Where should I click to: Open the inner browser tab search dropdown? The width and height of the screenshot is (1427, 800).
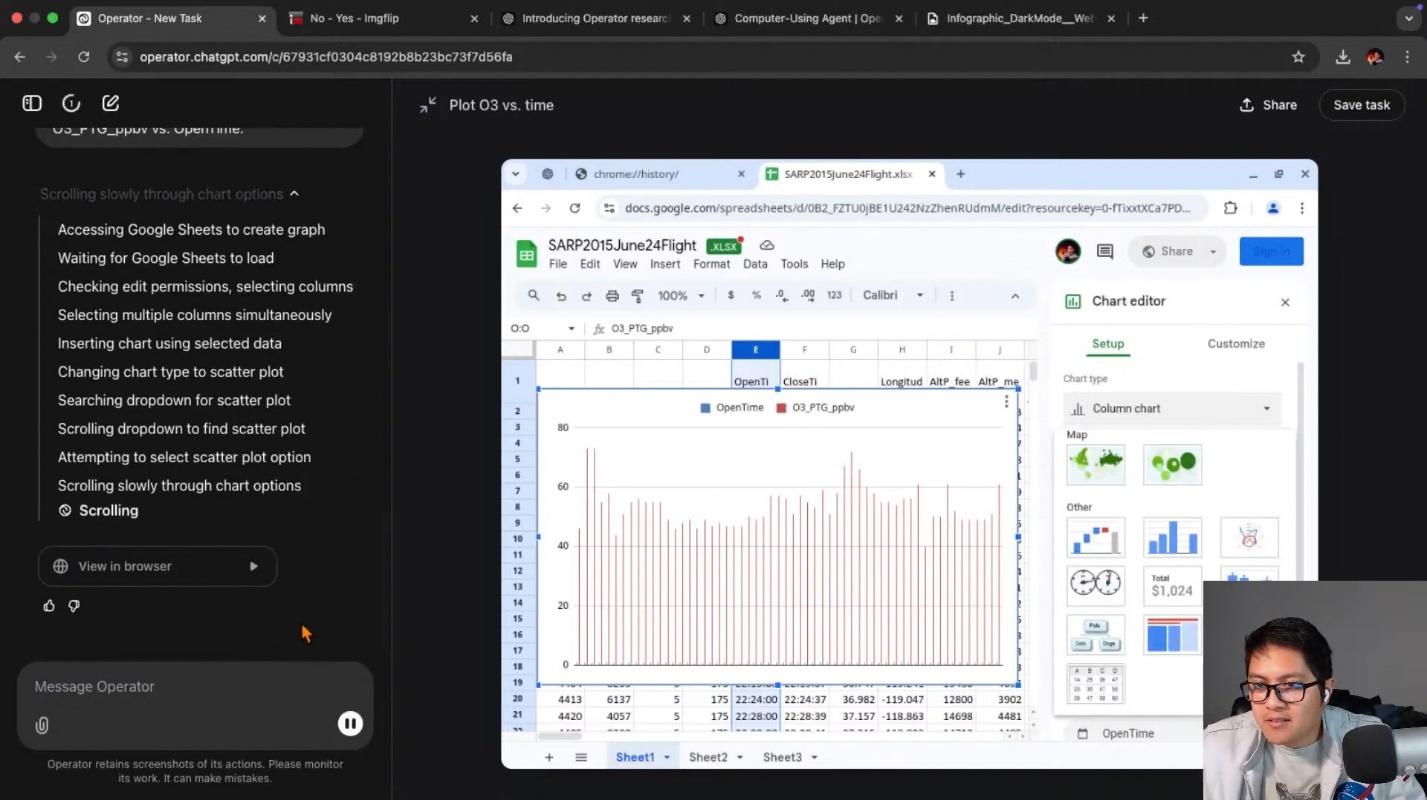tap(516, 174)
